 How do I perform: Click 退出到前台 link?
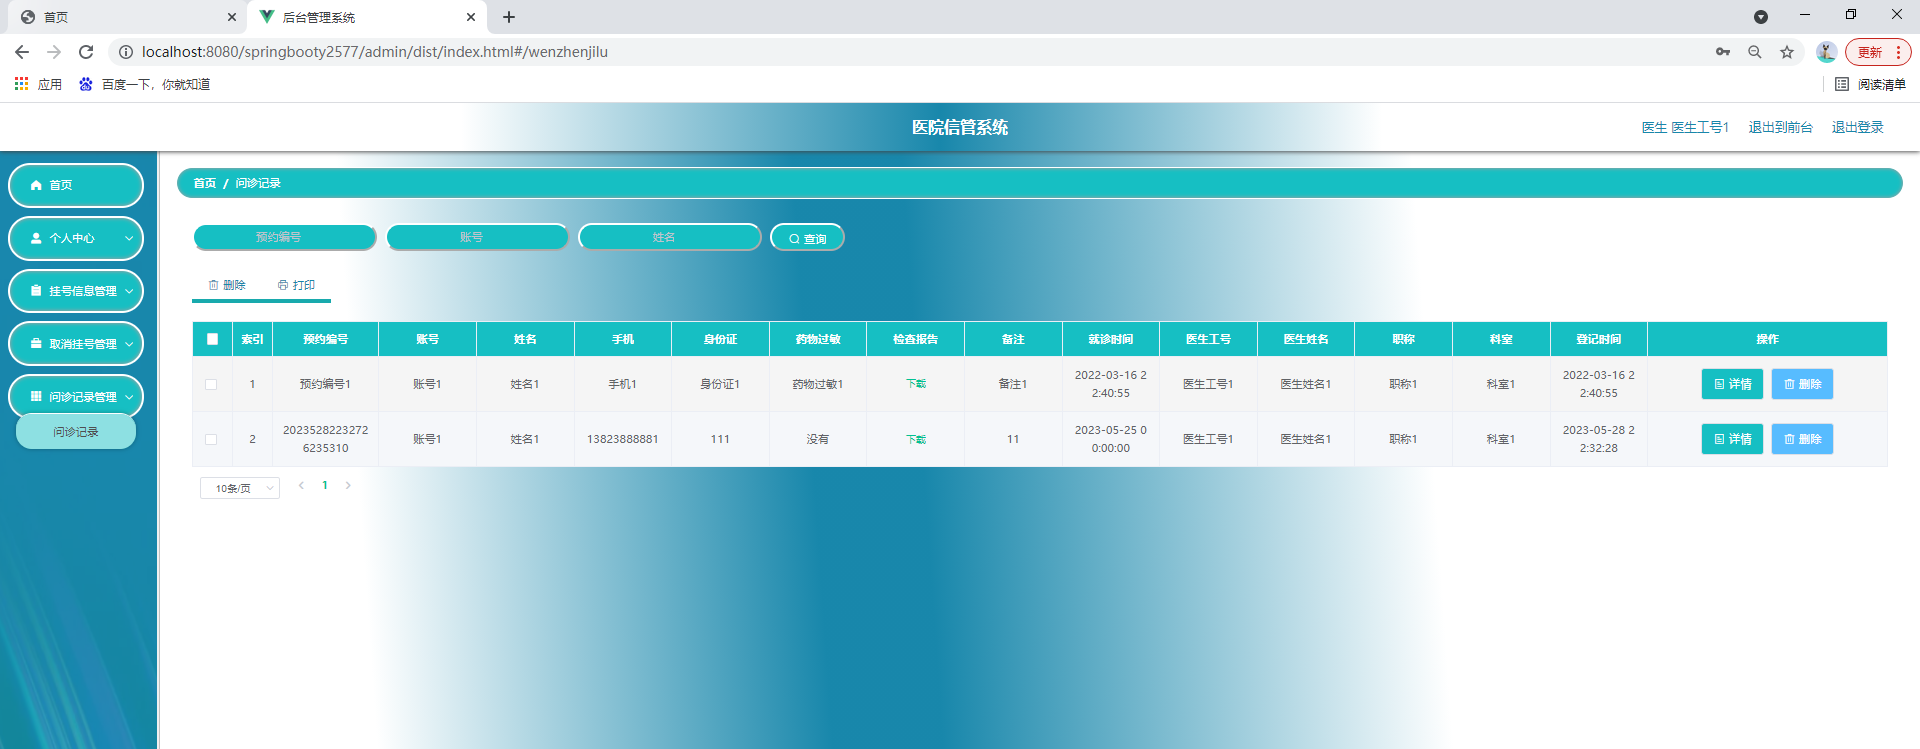(1780, 127)
